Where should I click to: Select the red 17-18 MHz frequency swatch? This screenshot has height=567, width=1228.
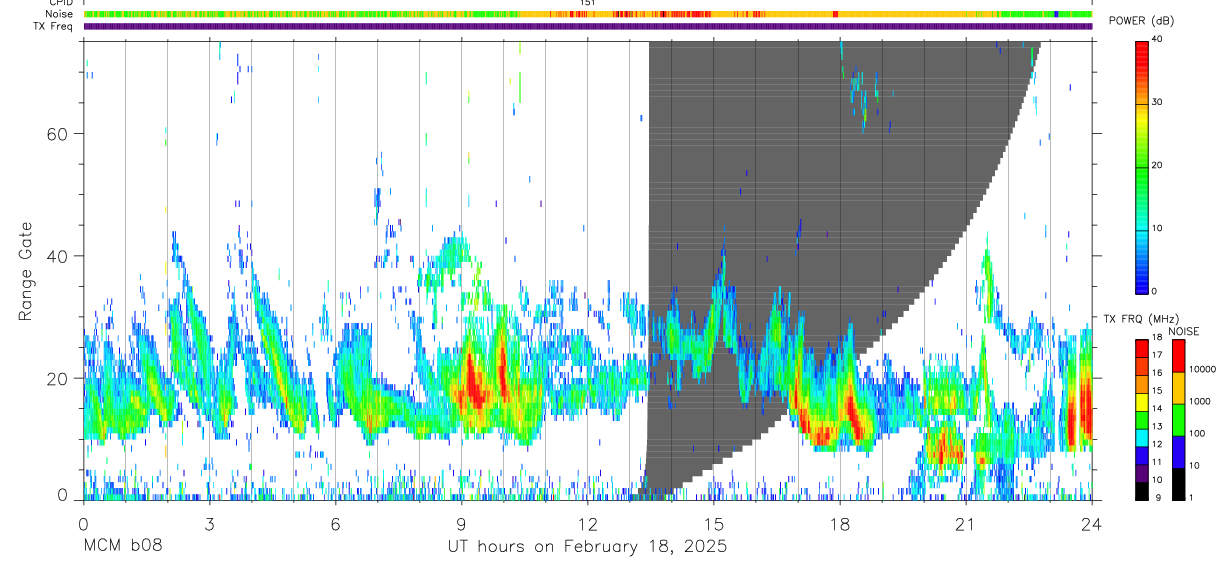pyautogui.click(x=1142, y=348)
